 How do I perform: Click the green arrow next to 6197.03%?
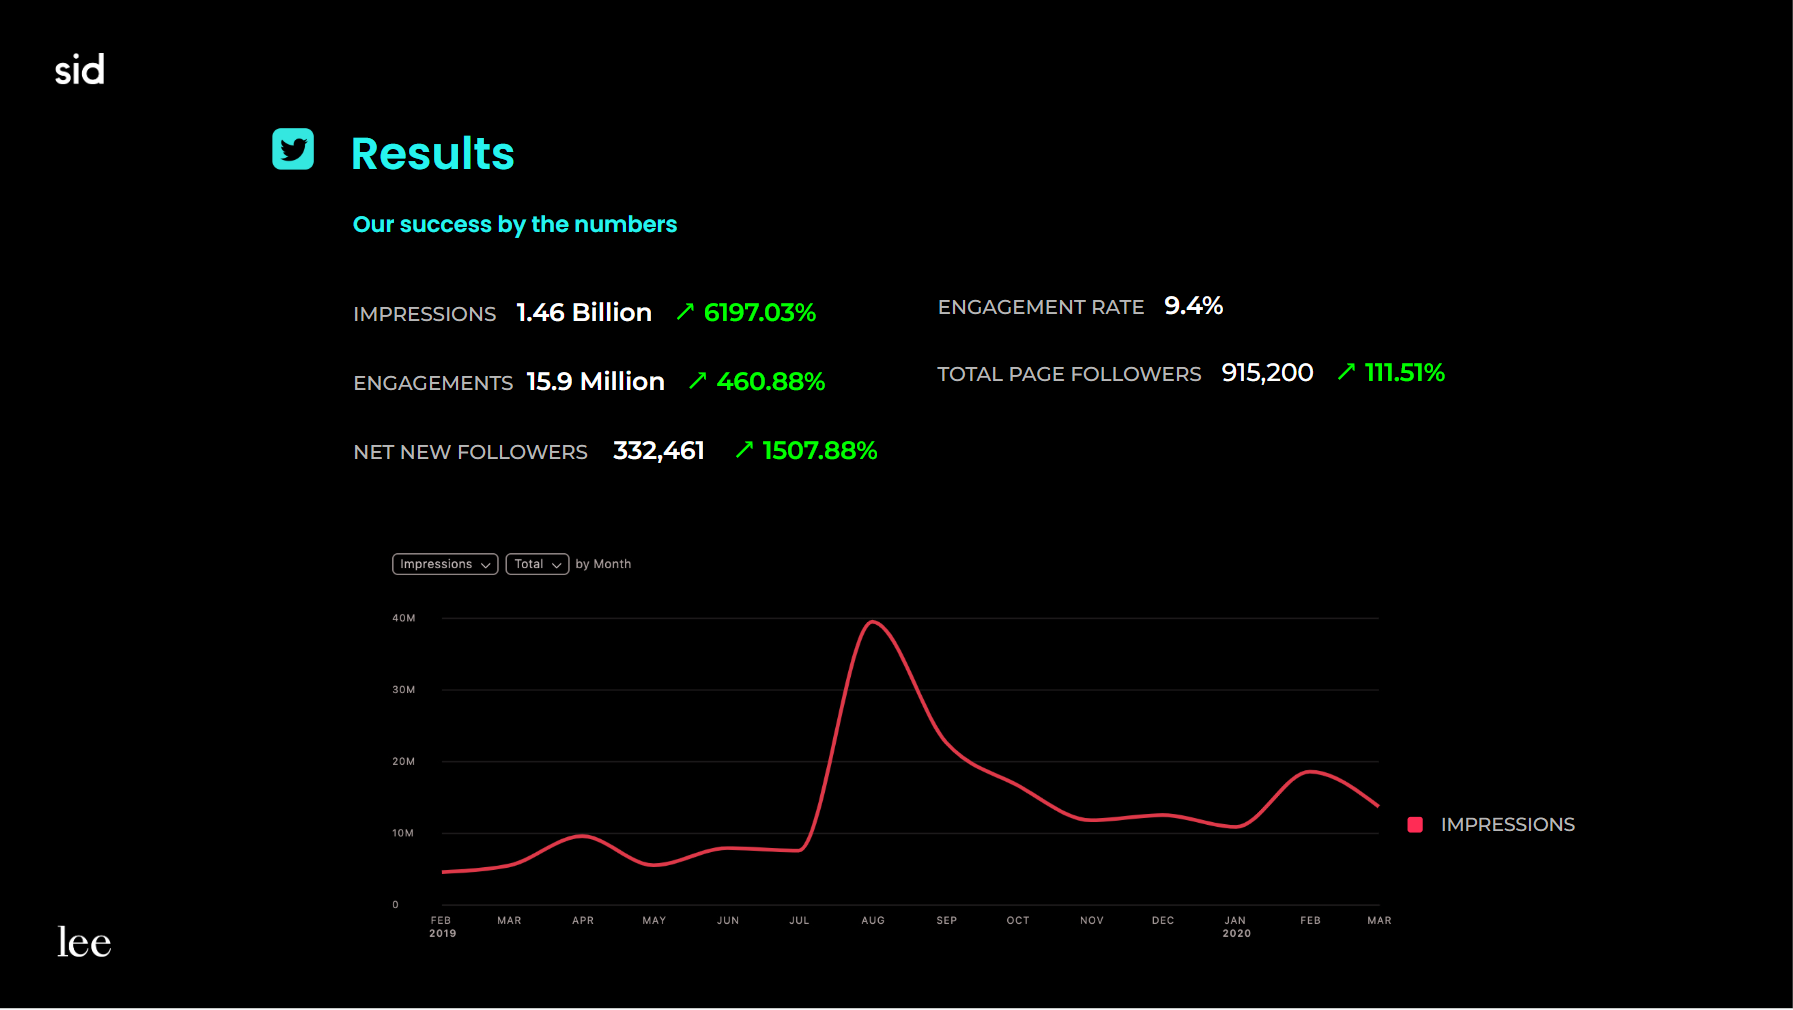[685, 312]
